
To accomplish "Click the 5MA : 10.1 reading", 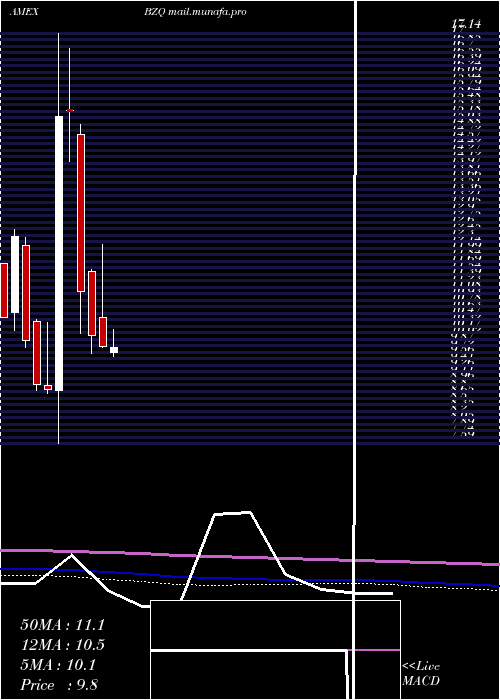I will 58,665.
